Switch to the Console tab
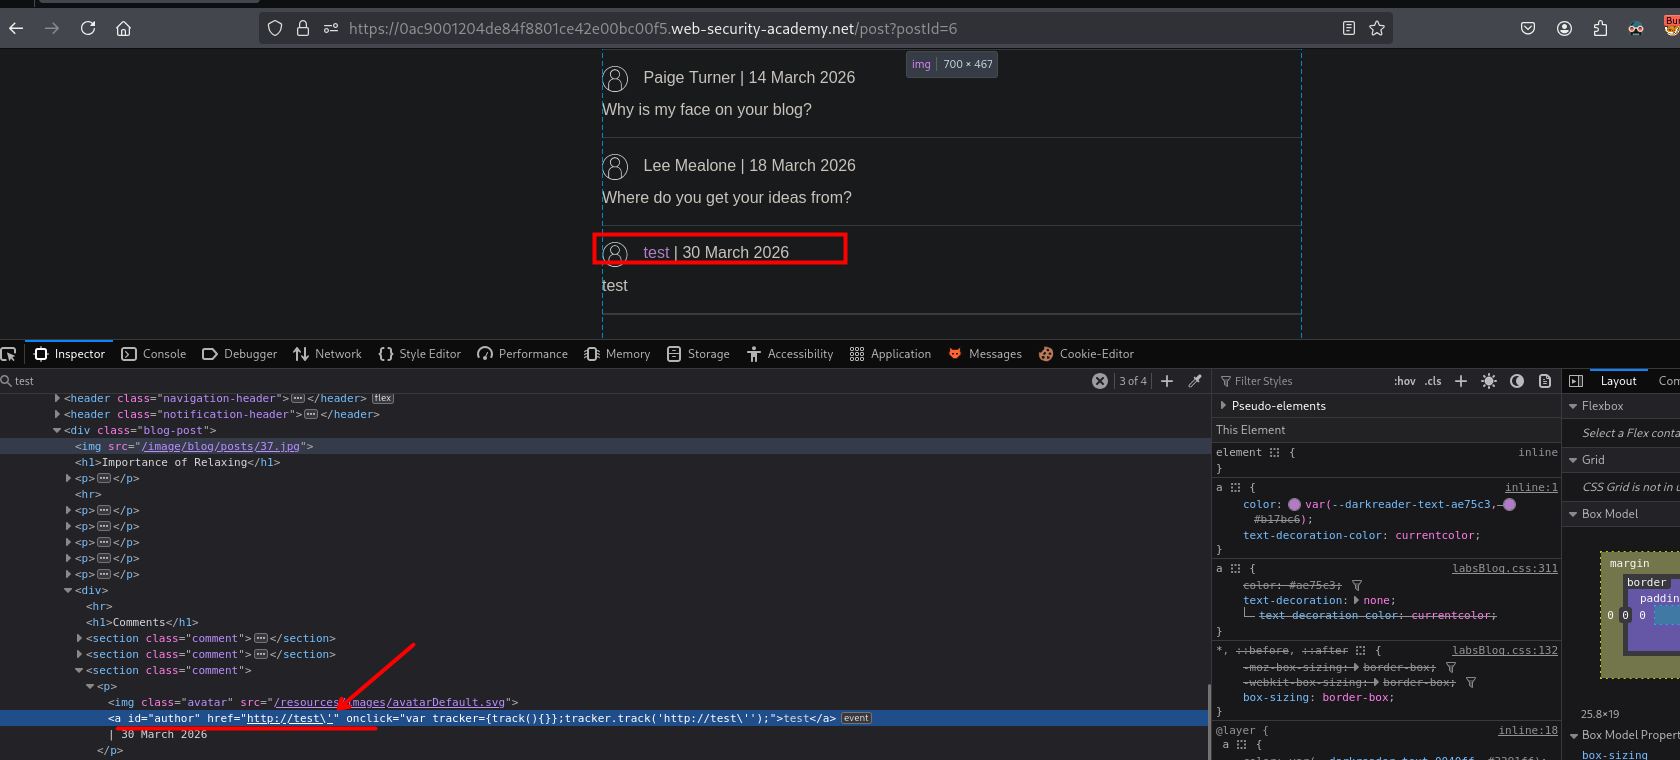The width and height of the screenshot is (1680, 760). click(x=154, y=354)
